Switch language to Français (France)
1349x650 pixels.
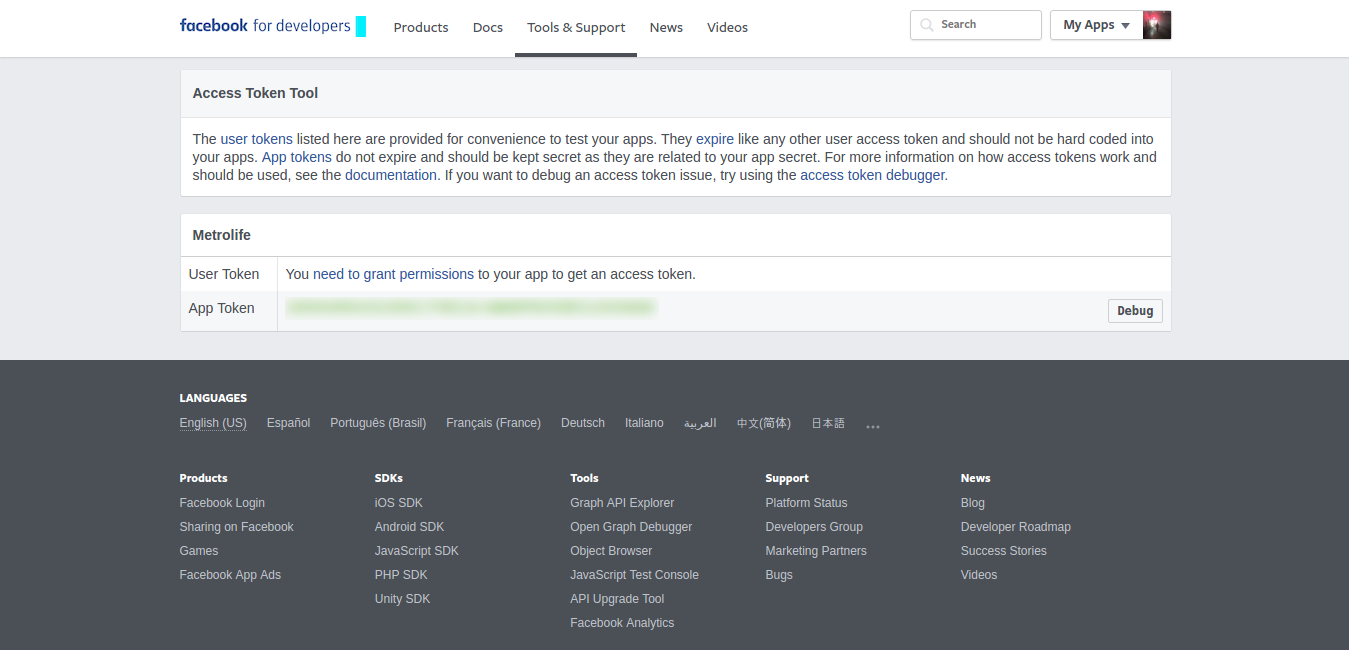pos(494,423)
